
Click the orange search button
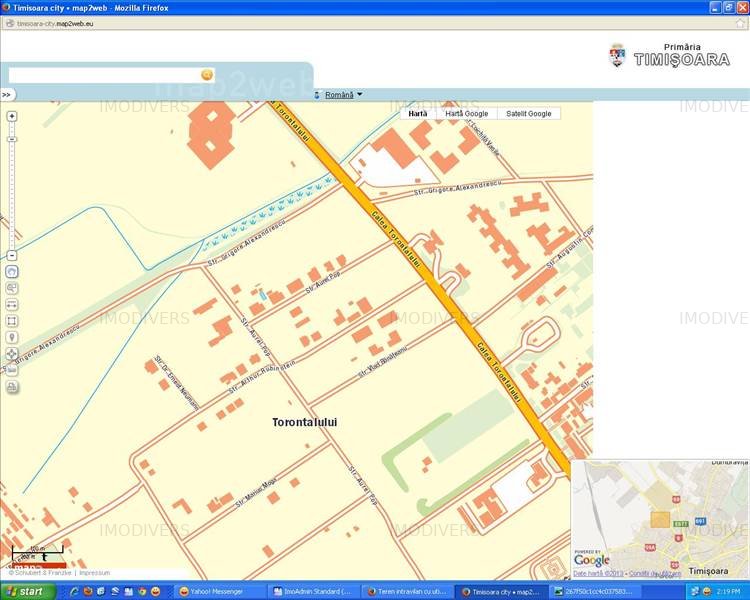[x=207, y=75]
